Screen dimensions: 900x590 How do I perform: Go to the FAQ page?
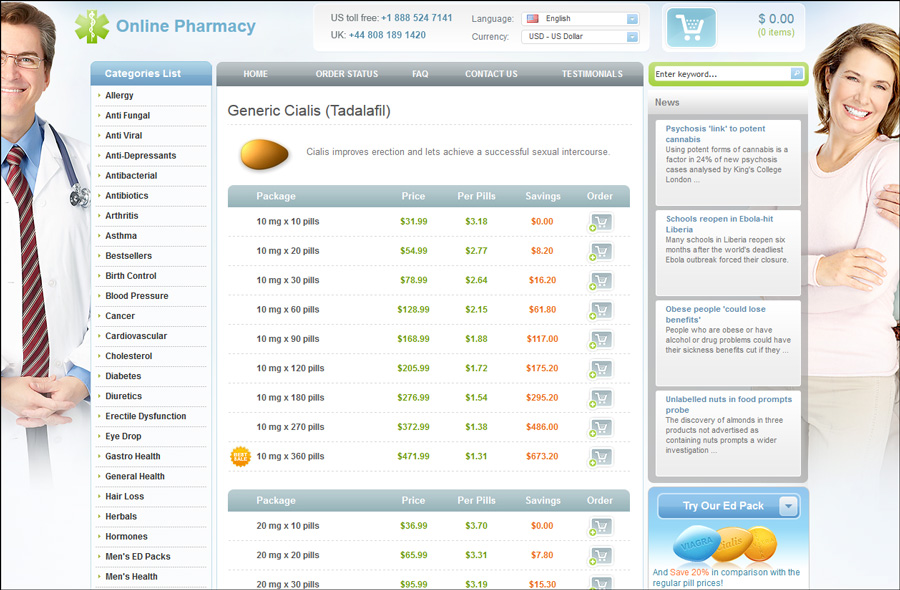pos(420,74)
